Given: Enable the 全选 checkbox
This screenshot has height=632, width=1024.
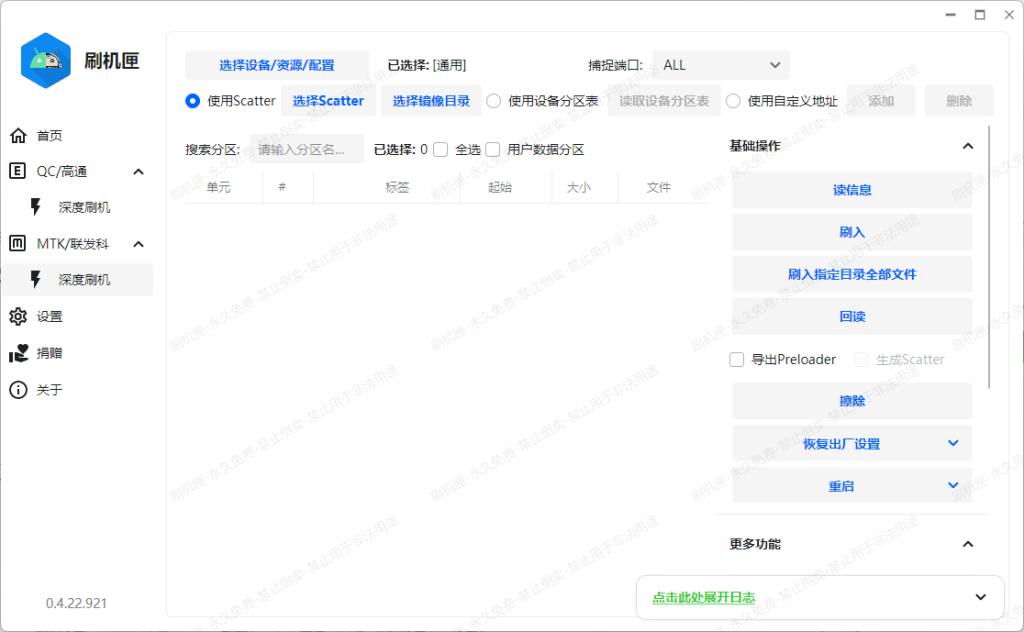Looking at the screenshot, I should 441,149.
